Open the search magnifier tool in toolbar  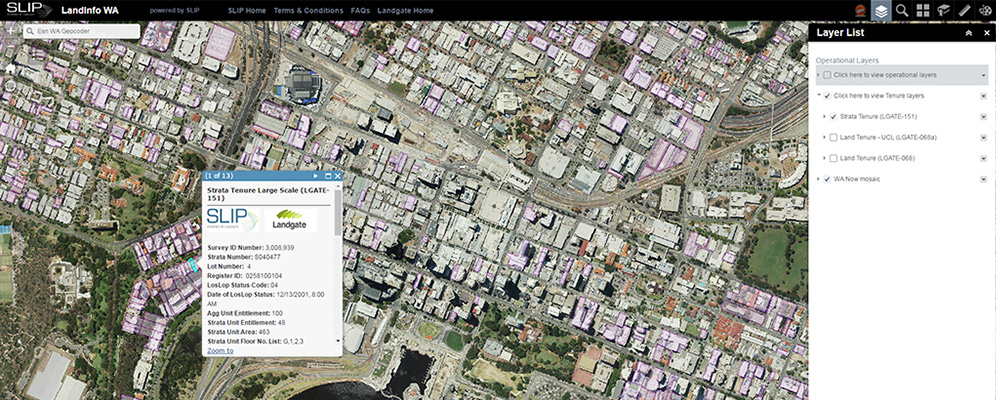pos(901,10)
